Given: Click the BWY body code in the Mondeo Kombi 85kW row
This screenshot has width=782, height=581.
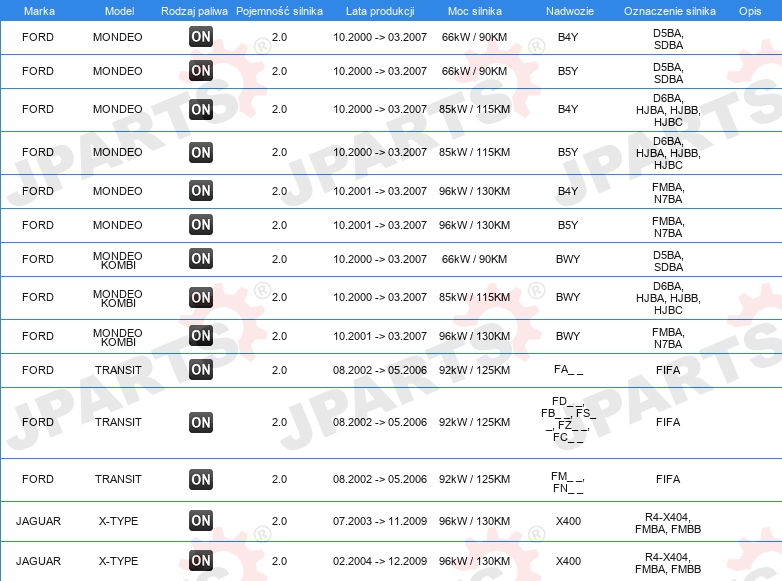Looking at the screenshot, I should pyautogui.click(x=568, y=297).
